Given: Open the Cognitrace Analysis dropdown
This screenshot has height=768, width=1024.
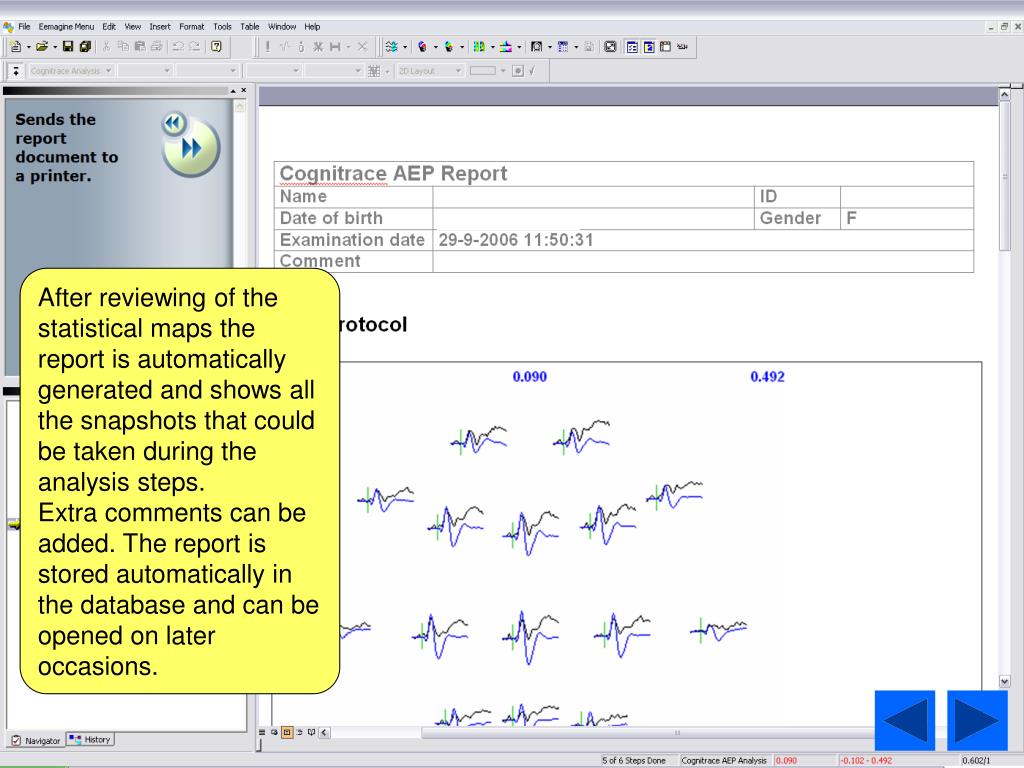Looking at the screenshot, I should [71, 71].
